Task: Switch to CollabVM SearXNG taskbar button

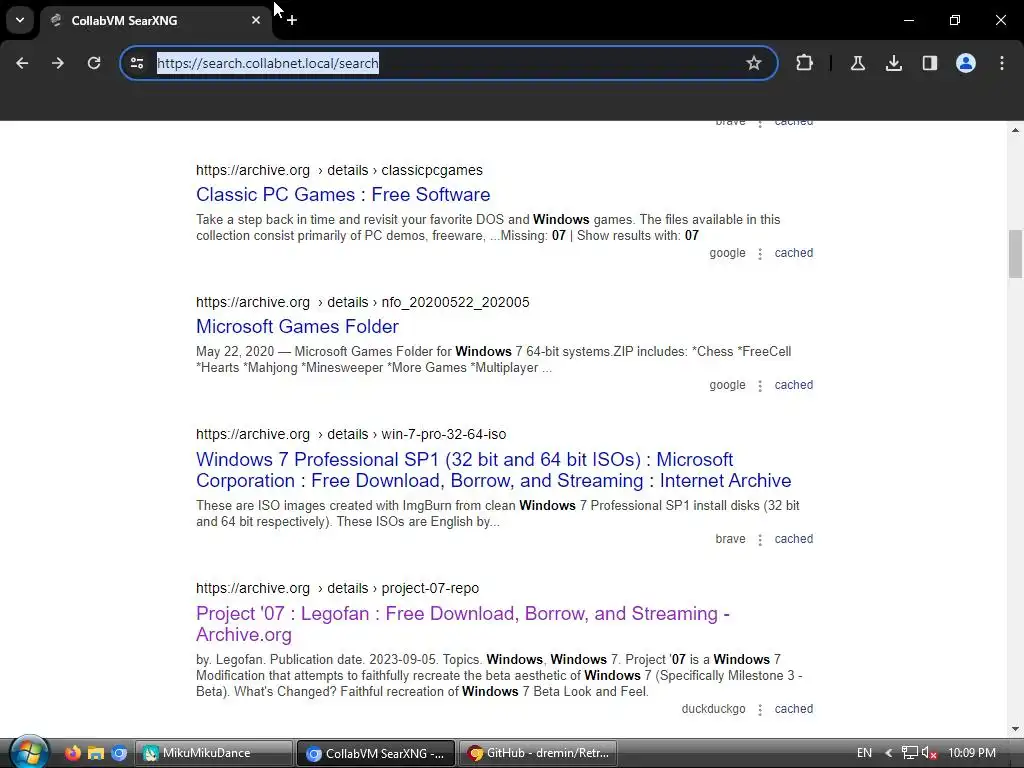Action: (x=376, y=754)
